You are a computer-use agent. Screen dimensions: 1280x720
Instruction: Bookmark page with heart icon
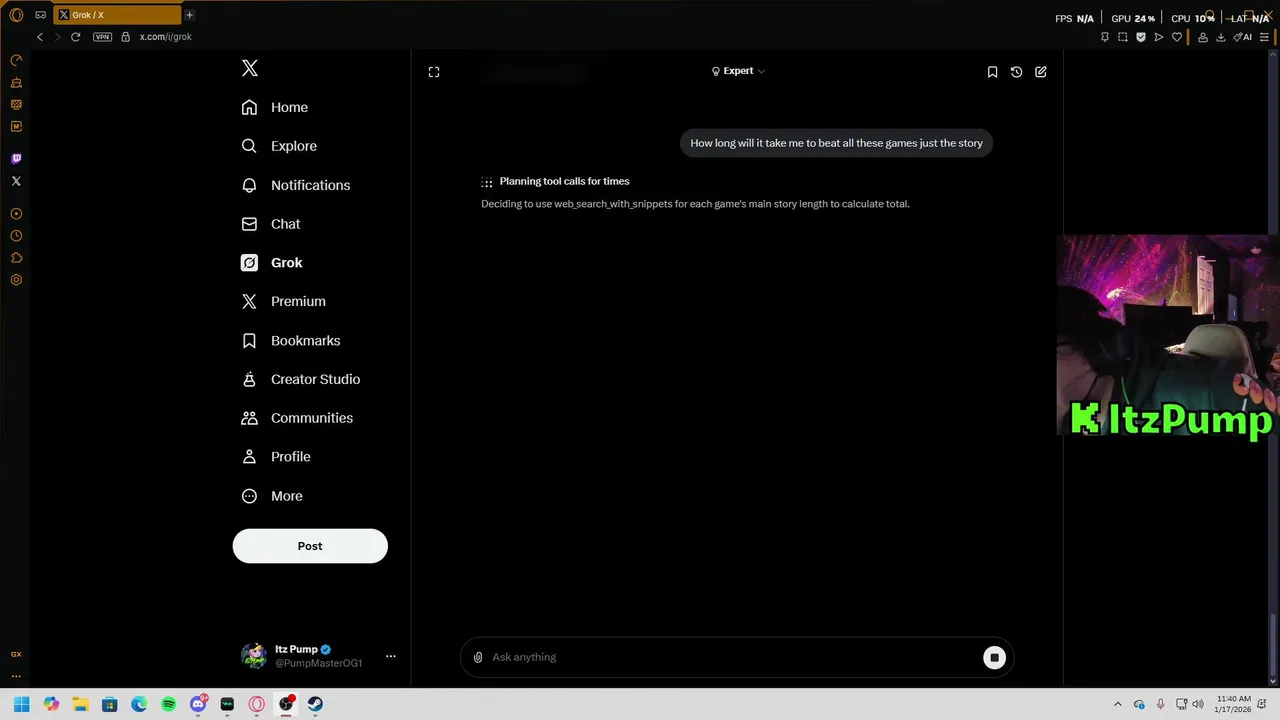(x=1177, y=37)
